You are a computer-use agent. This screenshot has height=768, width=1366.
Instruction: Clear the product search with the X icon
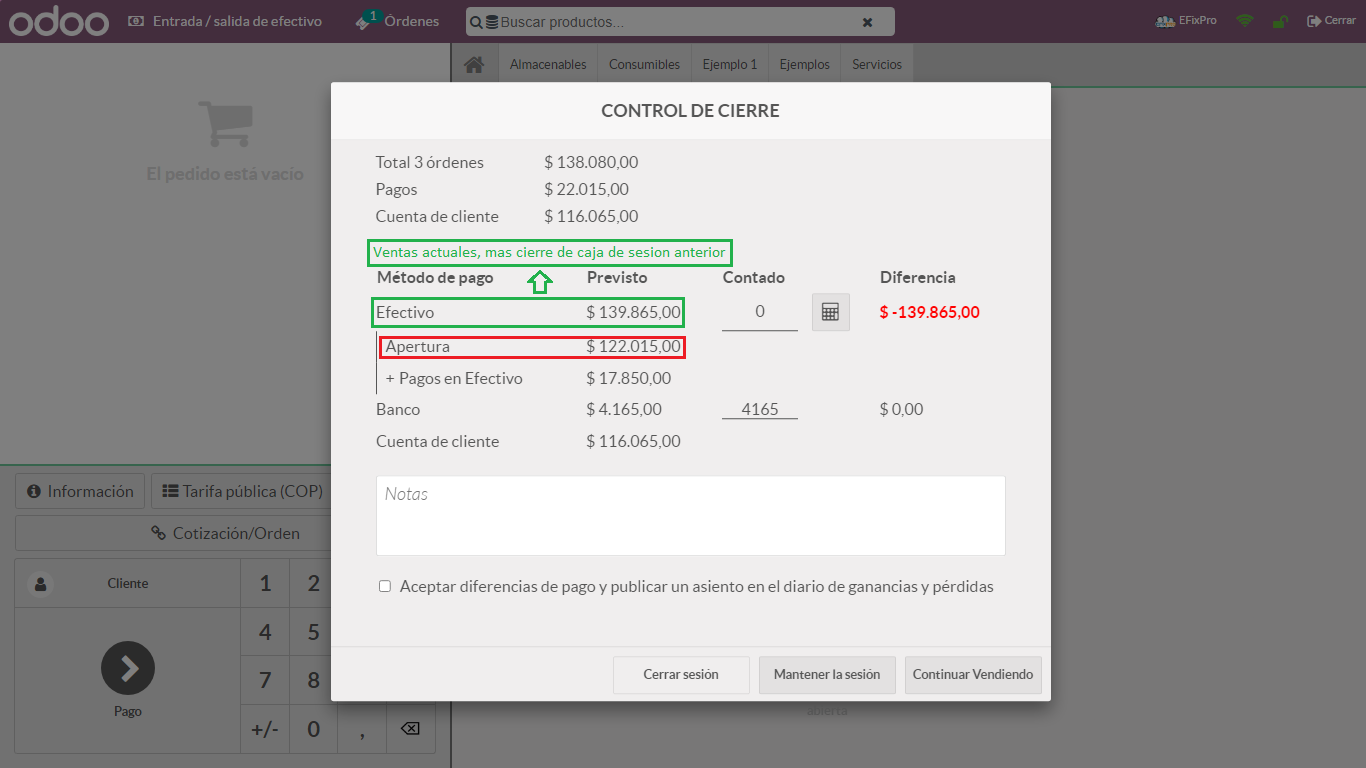tap(867, 22)
